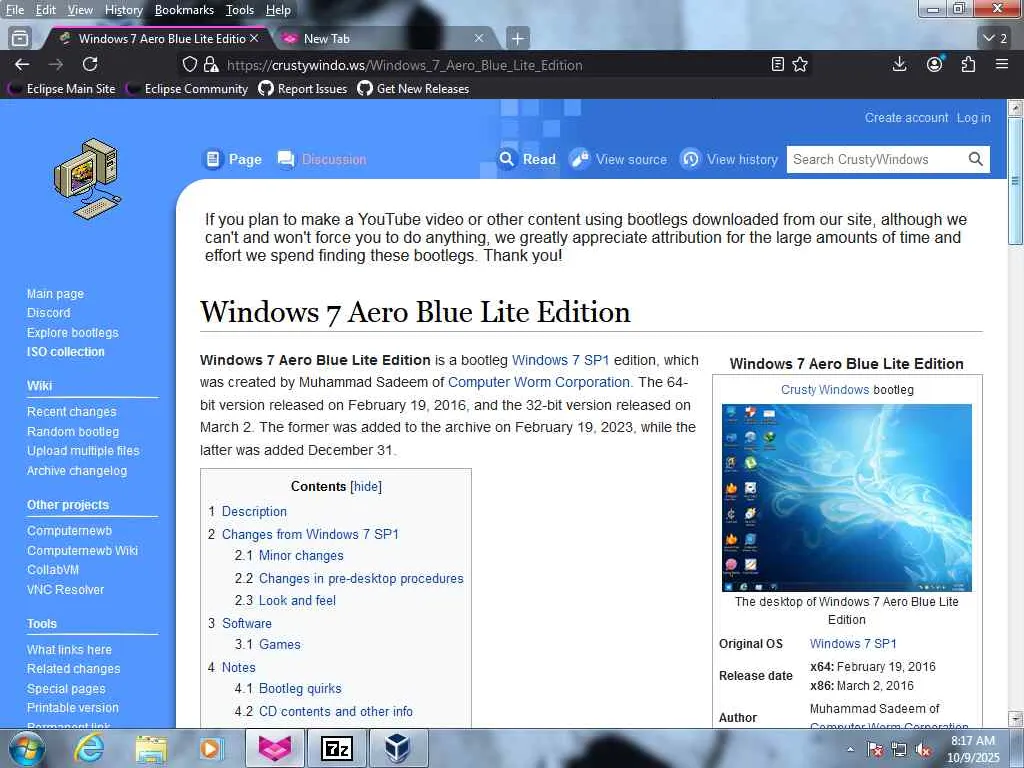Open the downloads panel
The image size is (1024, 768).
pyautogui.click(x=899, y=64)
